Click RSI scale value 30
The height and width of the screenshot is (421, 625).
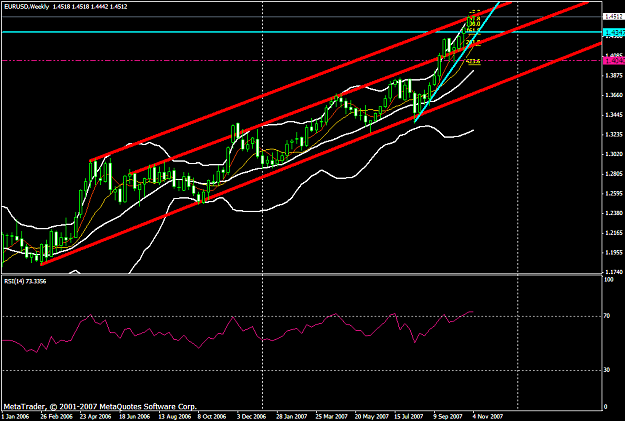pyautogui.click(x=607, y=370)
